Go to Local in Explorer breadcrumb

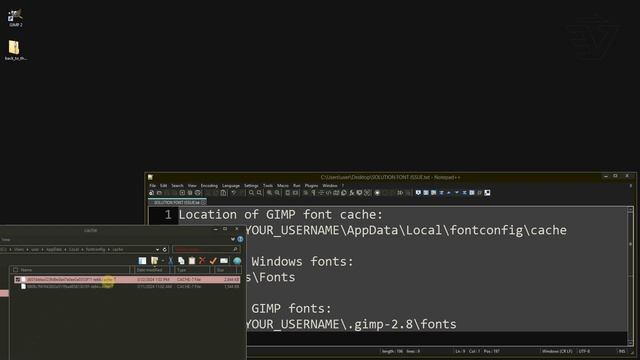tap(74, 249)
